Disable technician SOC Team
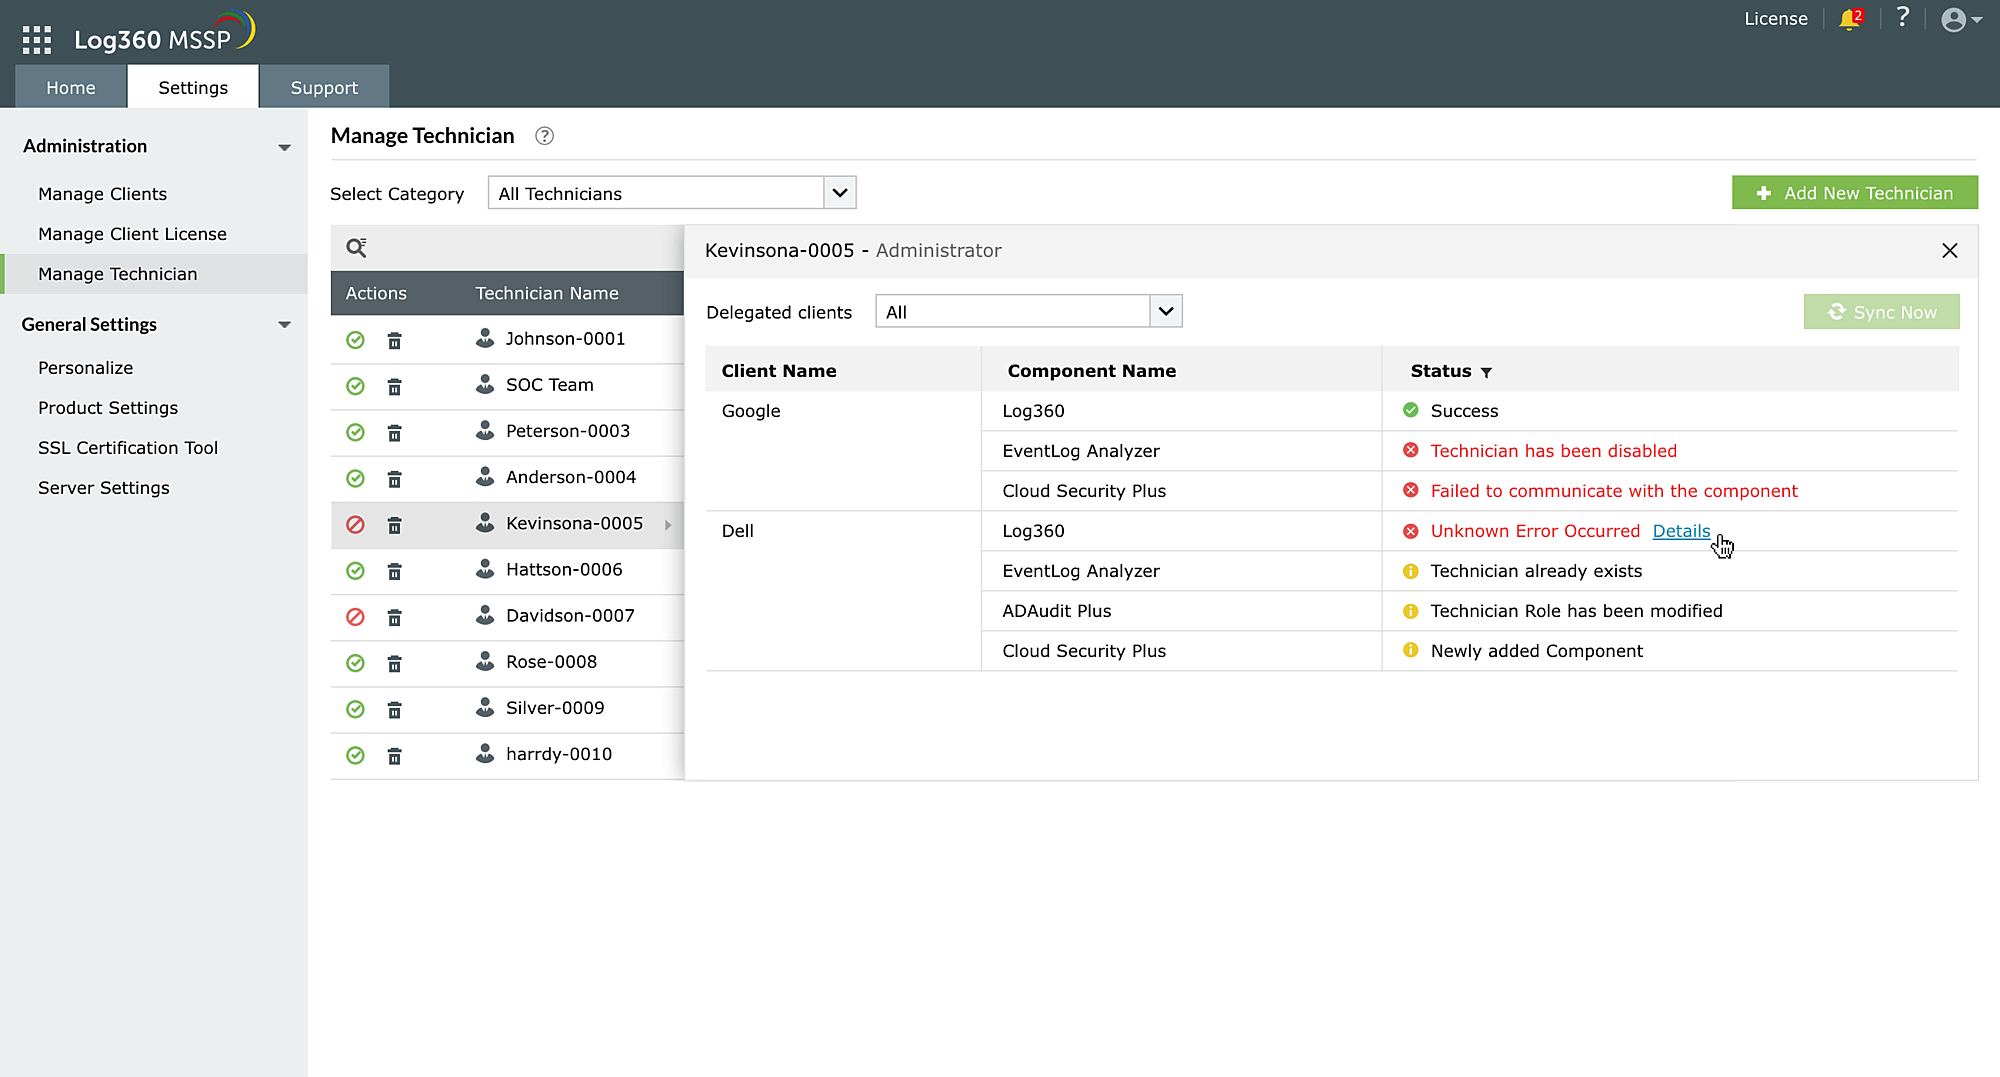 tap(355, 386)
